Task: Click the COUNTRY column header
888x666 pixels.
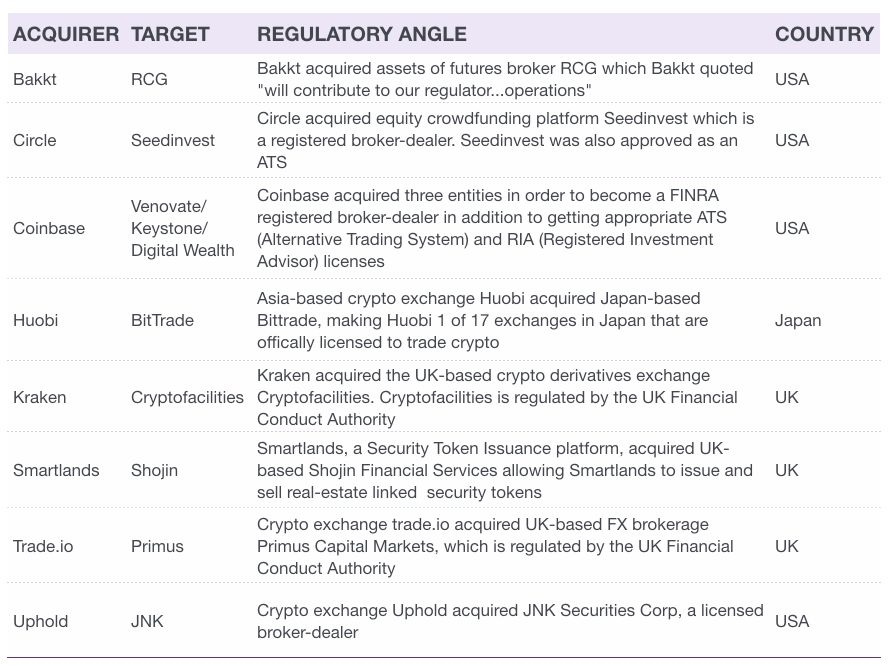Action: (x=824, y=34)
